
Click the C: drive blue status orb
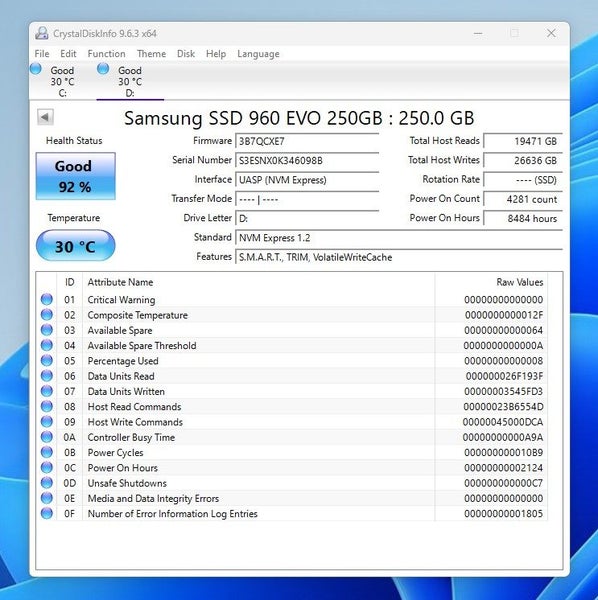point(36,69)
